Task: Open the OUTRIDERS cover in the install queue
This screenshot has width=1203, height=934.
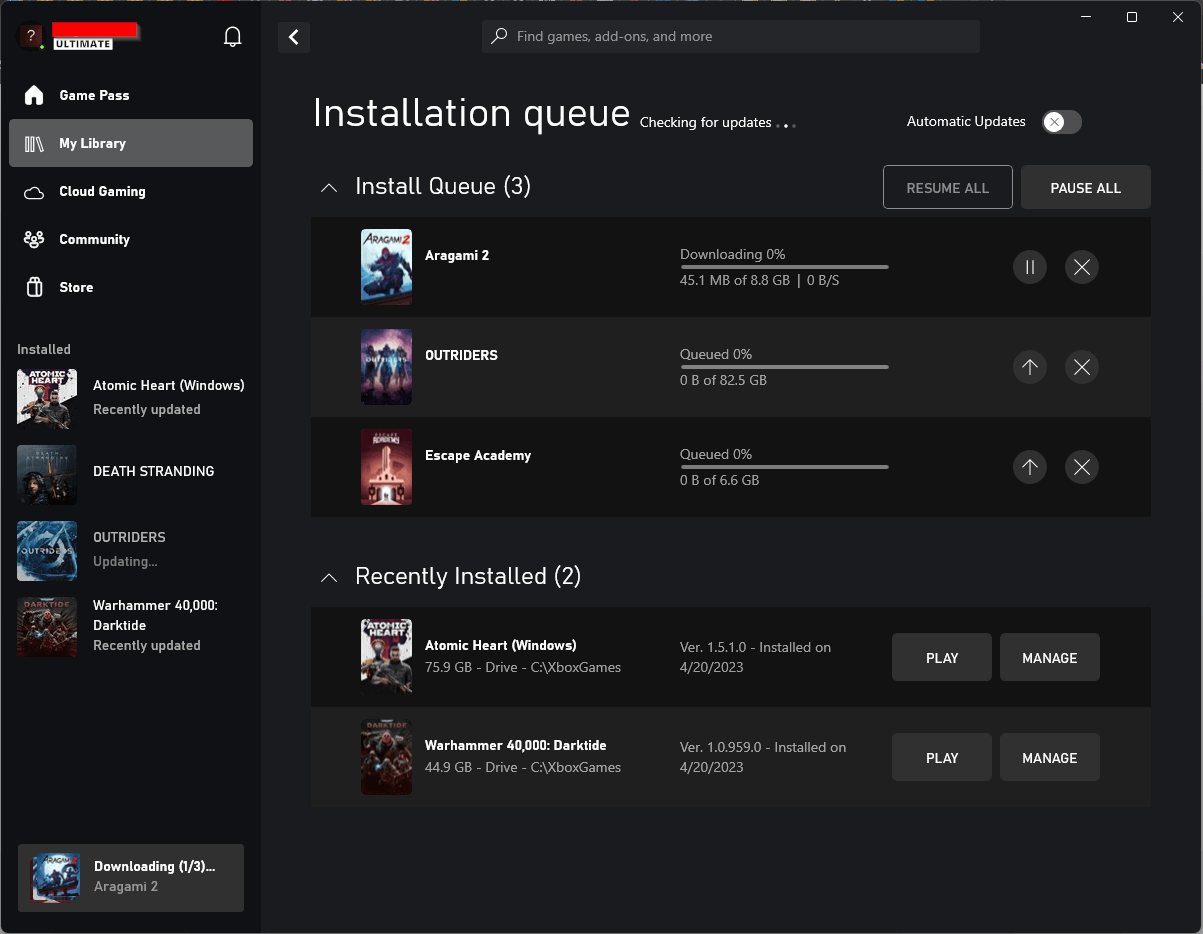Action: pyautogui.click(x=386, y=367)
